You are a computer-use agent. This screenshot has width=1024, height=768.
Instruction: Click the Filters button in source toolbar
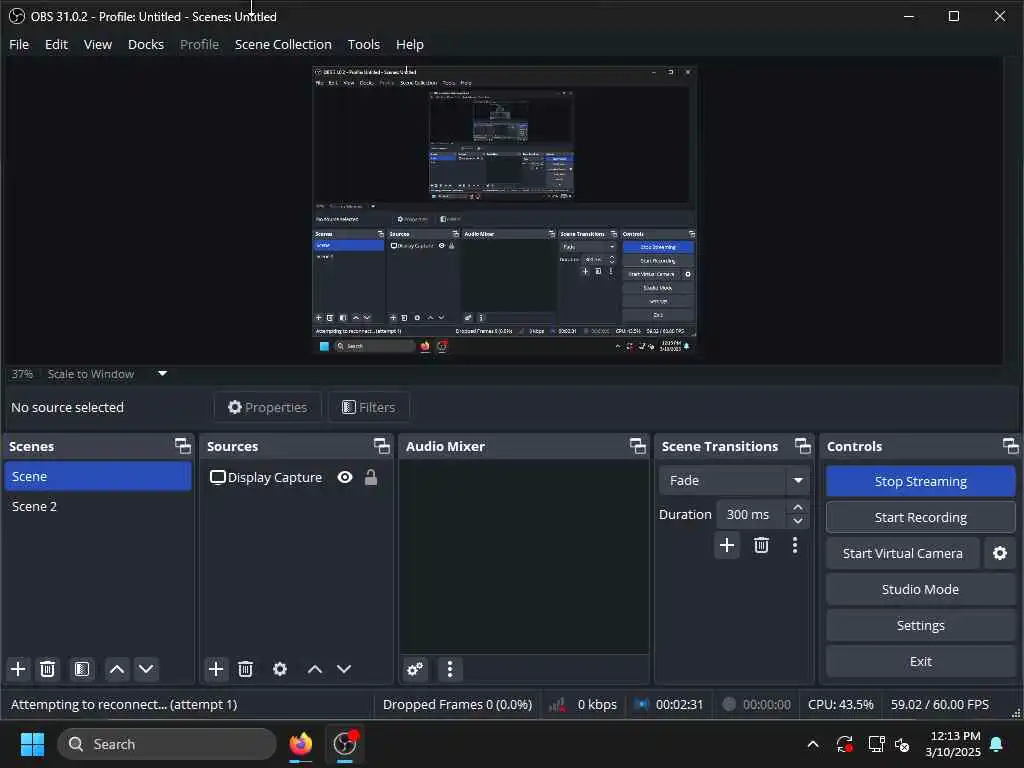pos(369,407)
